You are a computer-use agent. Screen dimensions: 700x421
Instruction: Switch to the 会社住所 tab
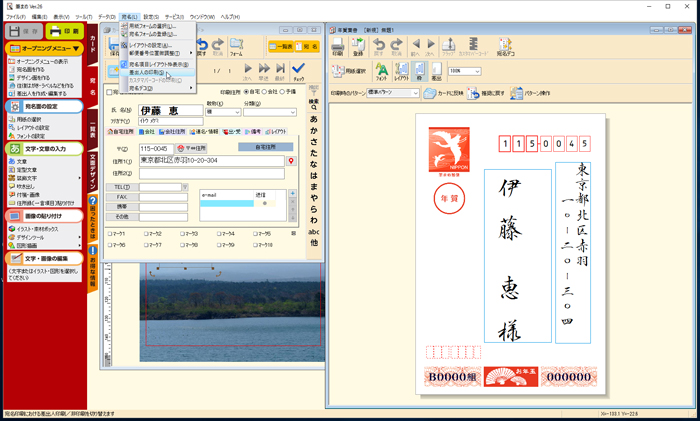click(172, 132)
